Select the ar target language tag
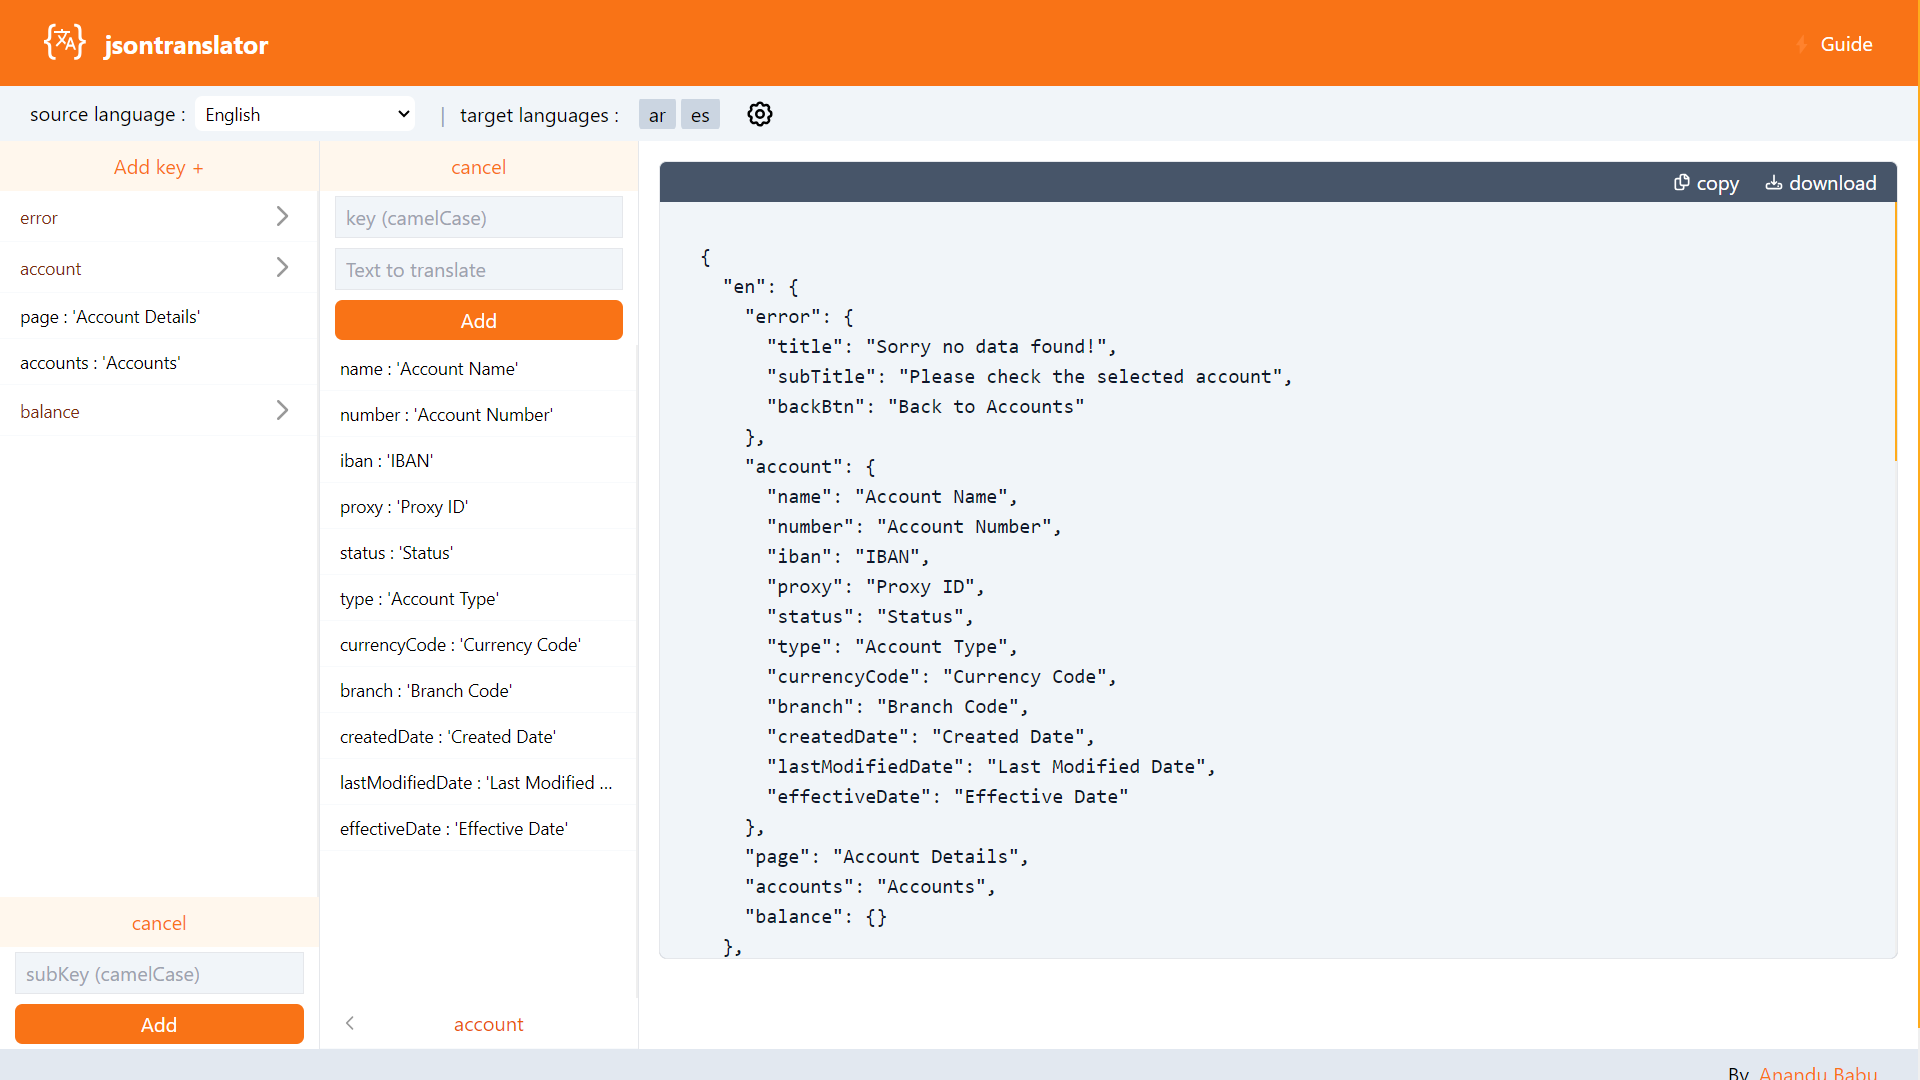The width and height of the screenshot is (1920, 1080). click(x=657, y=115)
